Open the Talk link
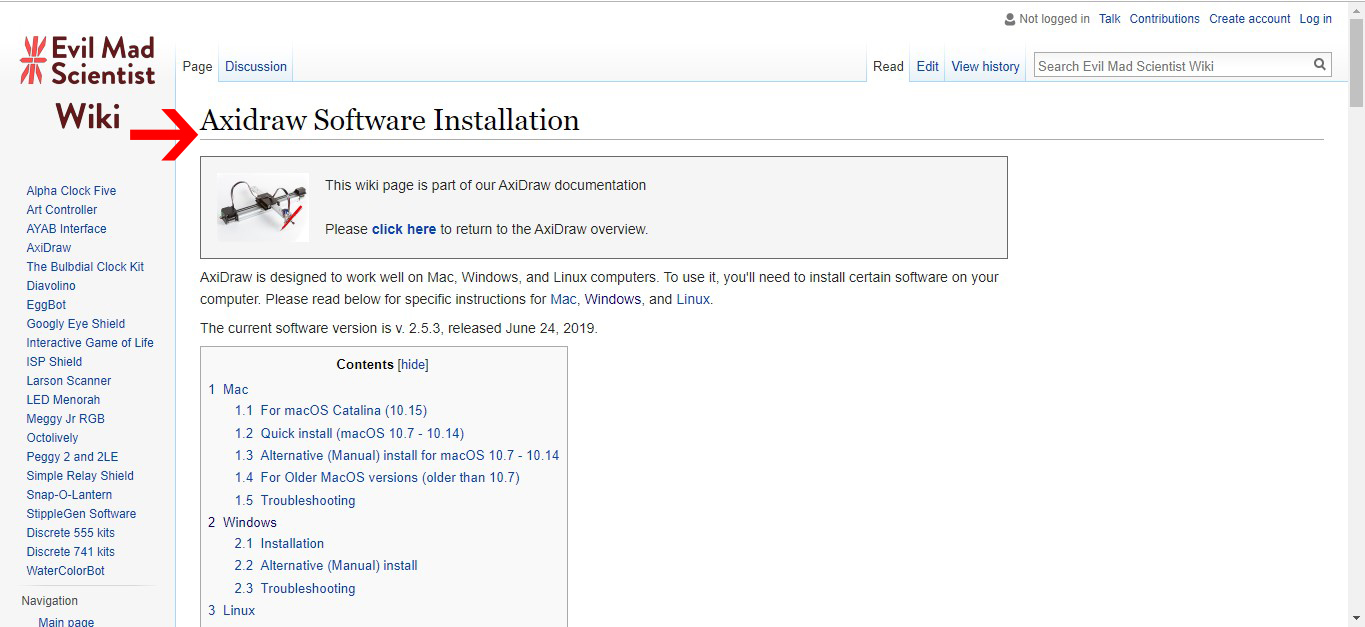Image resolution: width=1365 pixels, height=627 pixels. (1110, 19)
